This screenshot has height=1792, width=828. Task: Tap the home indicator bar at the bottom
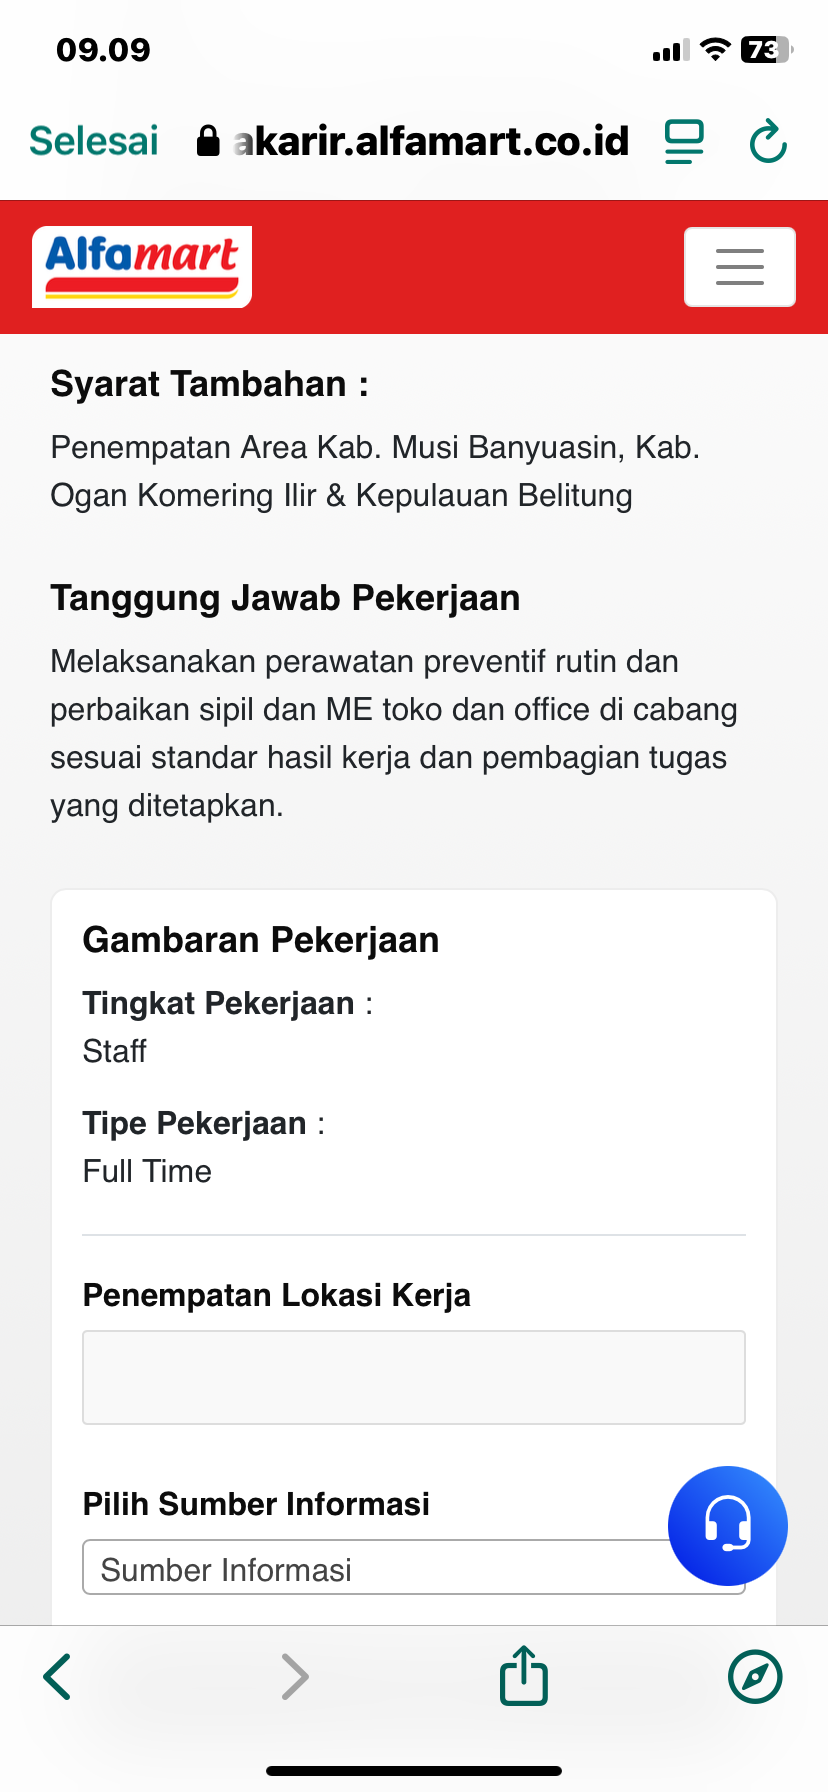414,1770
